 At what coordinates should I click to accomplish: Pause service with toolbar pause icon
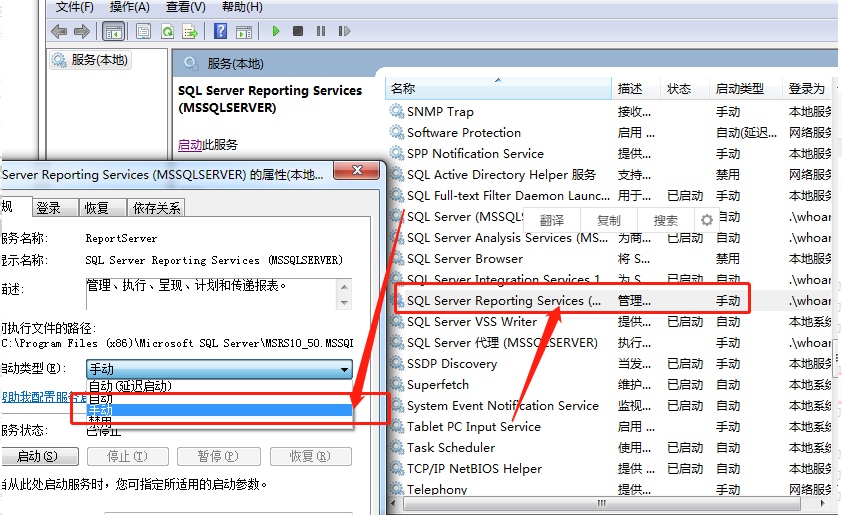[x=321, y=31]
